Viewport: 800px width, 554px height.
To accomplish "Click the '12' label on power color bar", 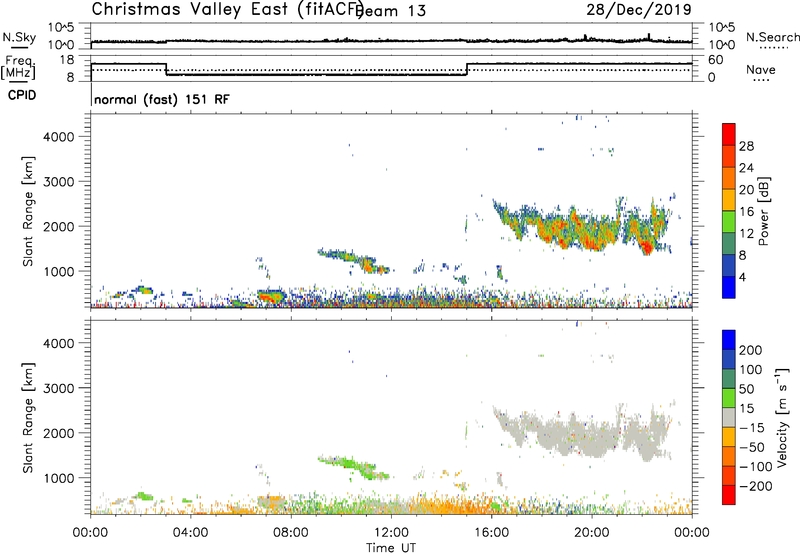I will (746, 234).
